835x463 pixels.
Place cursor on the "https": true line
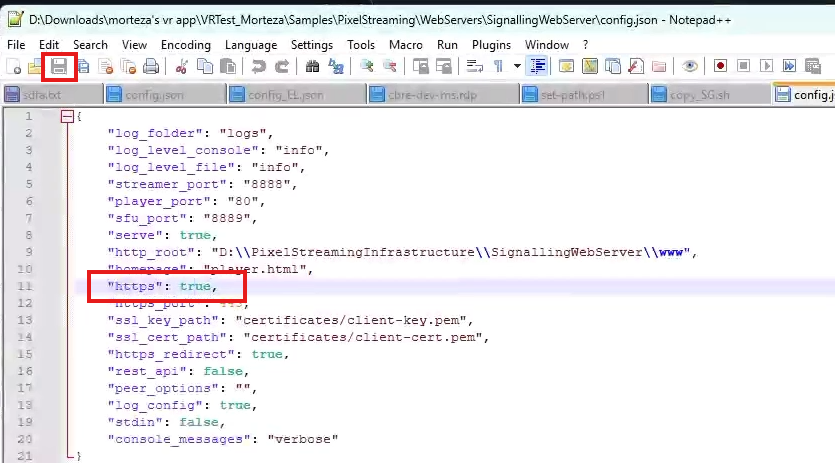pos(300,286)
